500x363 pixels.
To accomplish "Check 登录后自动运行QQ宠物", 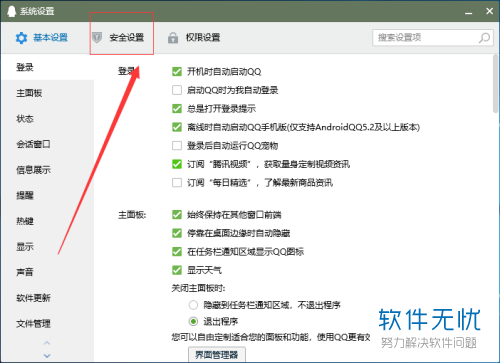I will coord(177,146).
